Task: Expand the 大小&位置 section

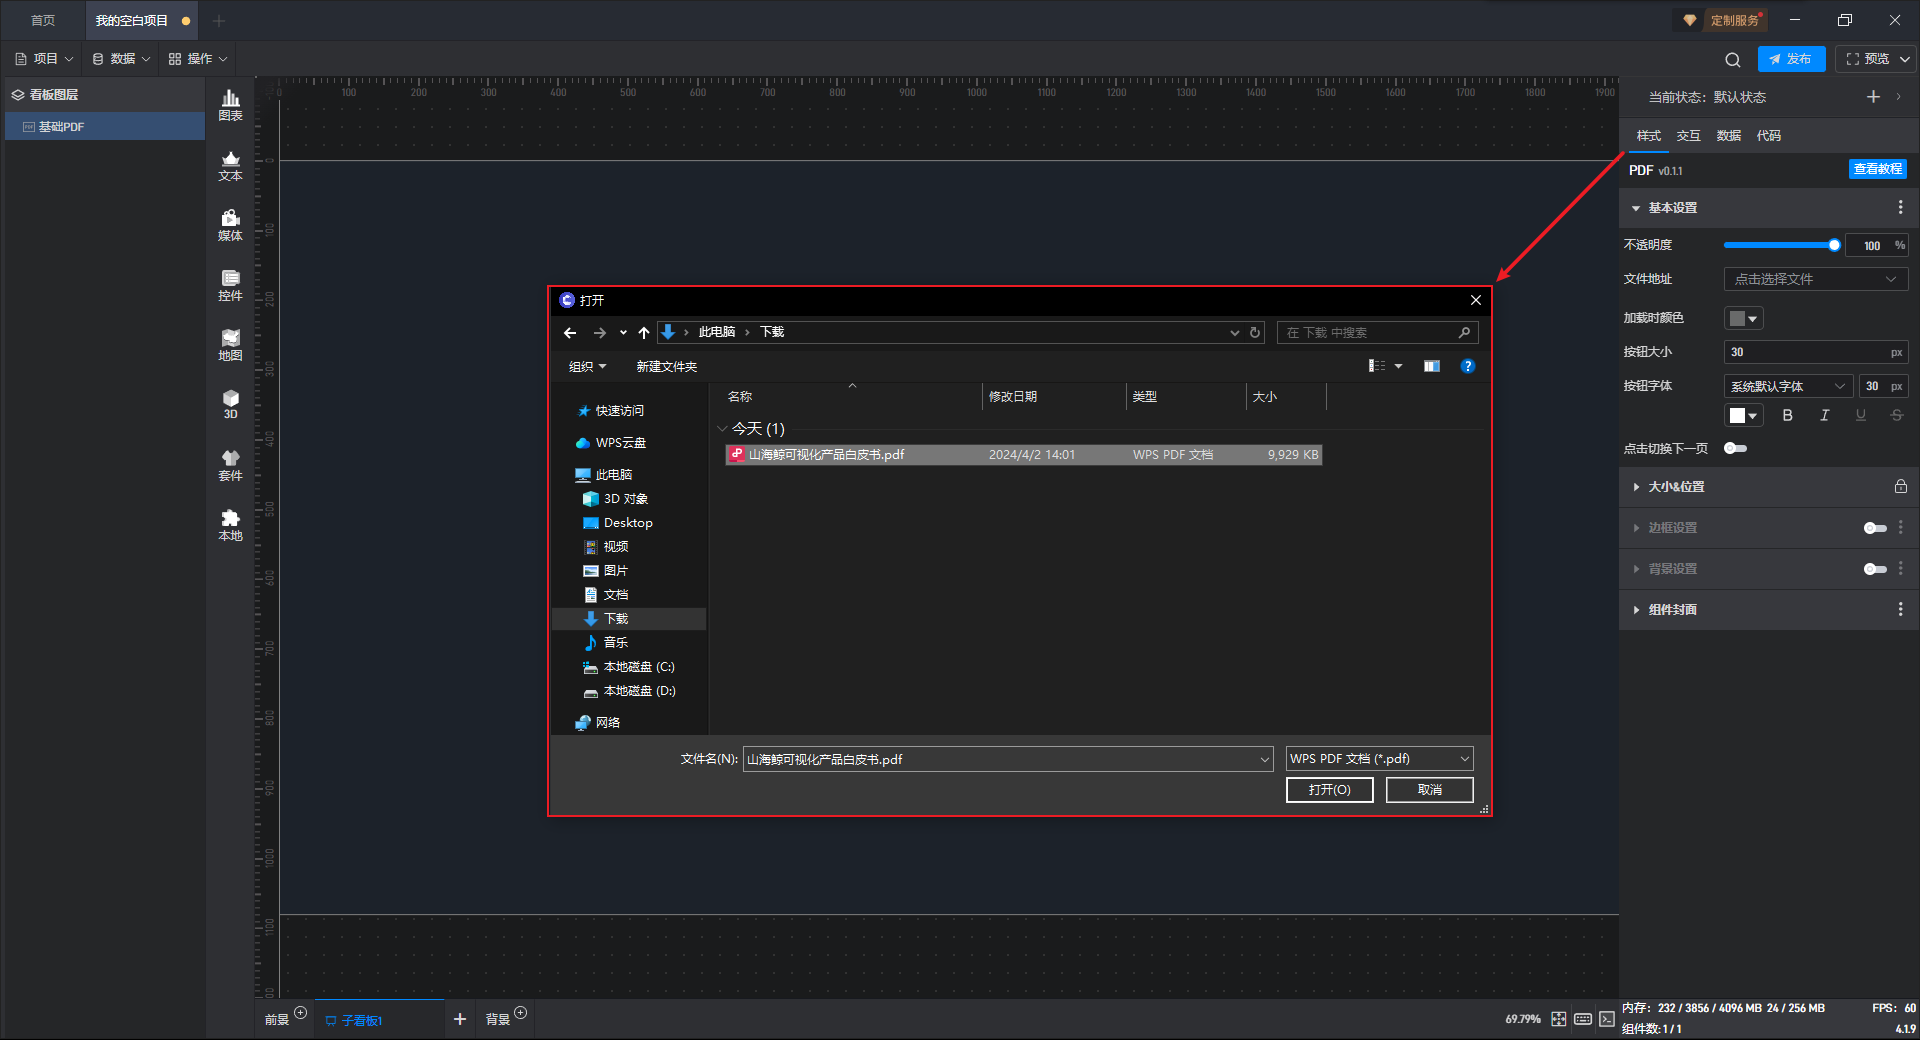Action: (1676, 487)
